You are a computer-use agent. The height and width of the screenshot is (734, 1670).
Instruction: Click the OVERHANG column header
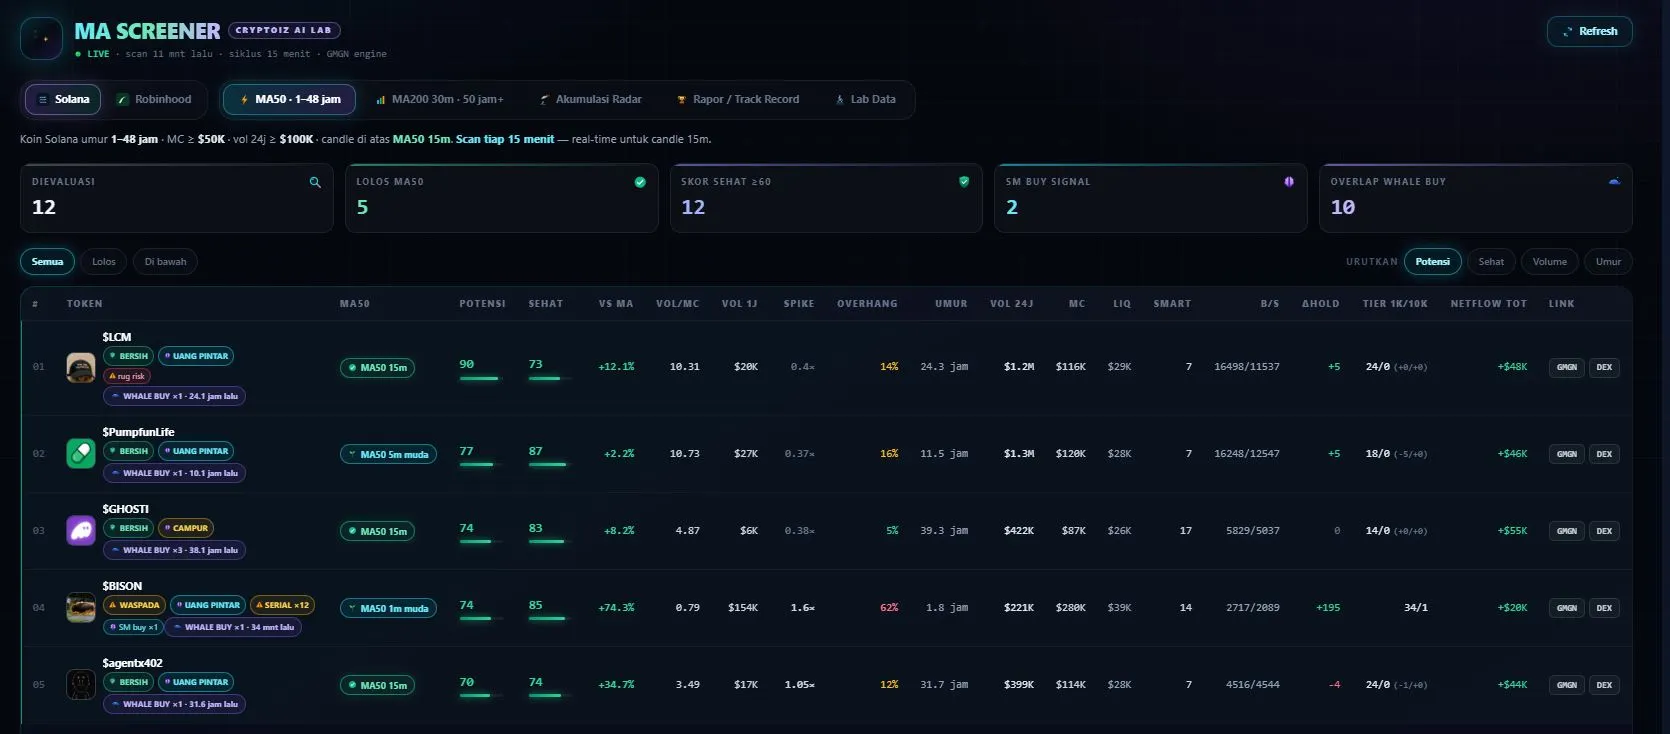(867, 304)
